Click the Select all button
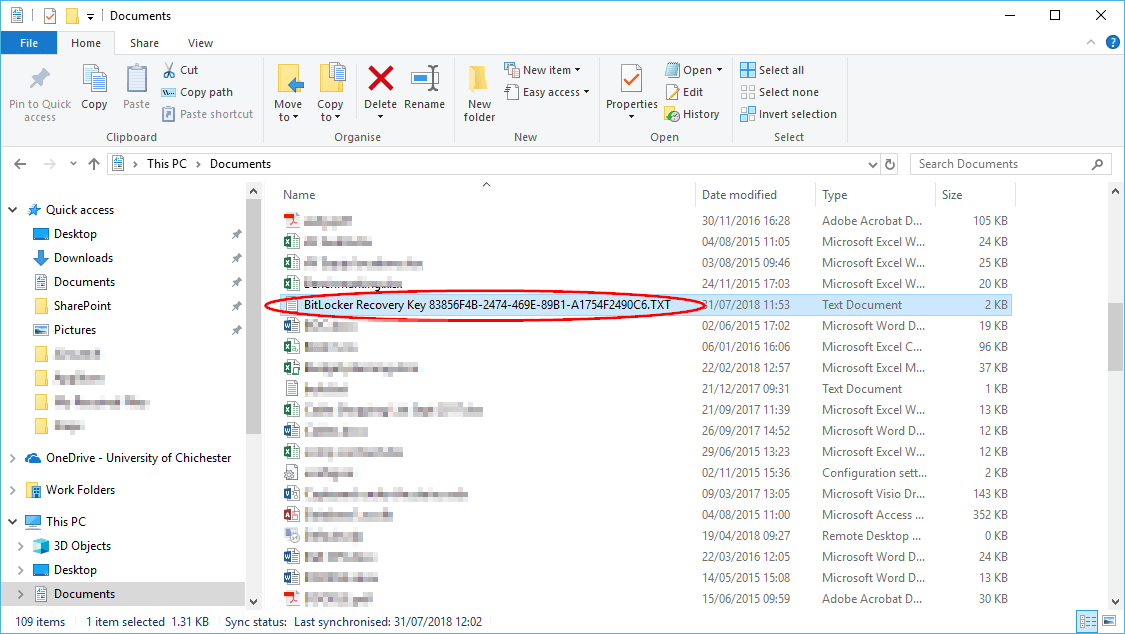Image resolution: width=1125 pixels, height=634 pixels. click(x=772, y=69)
